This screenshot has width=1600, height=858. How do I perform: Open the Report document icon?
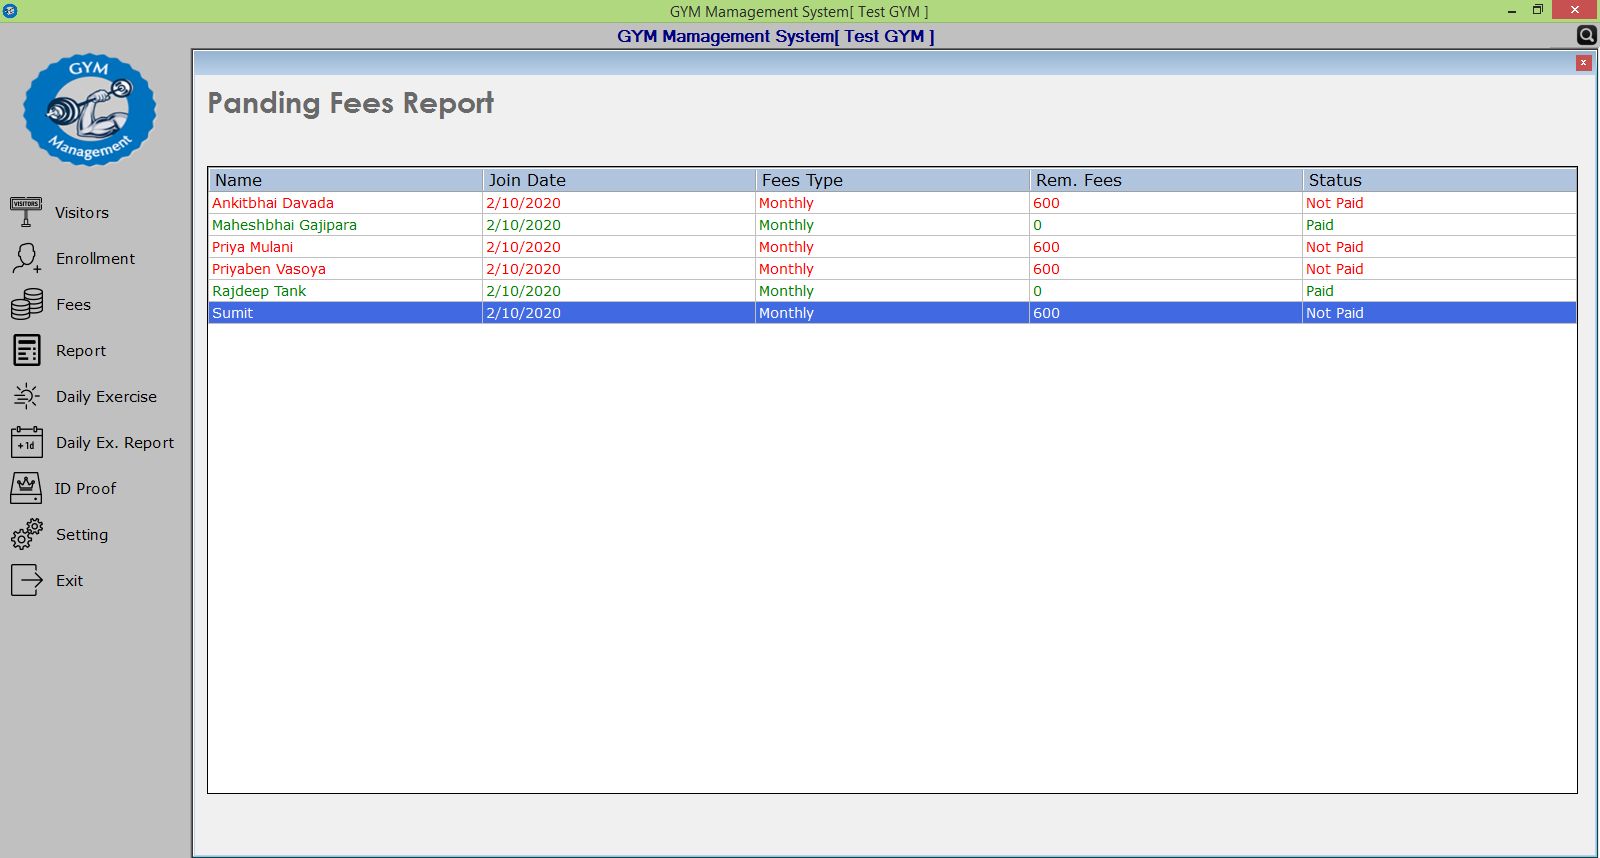coord(26,350)
